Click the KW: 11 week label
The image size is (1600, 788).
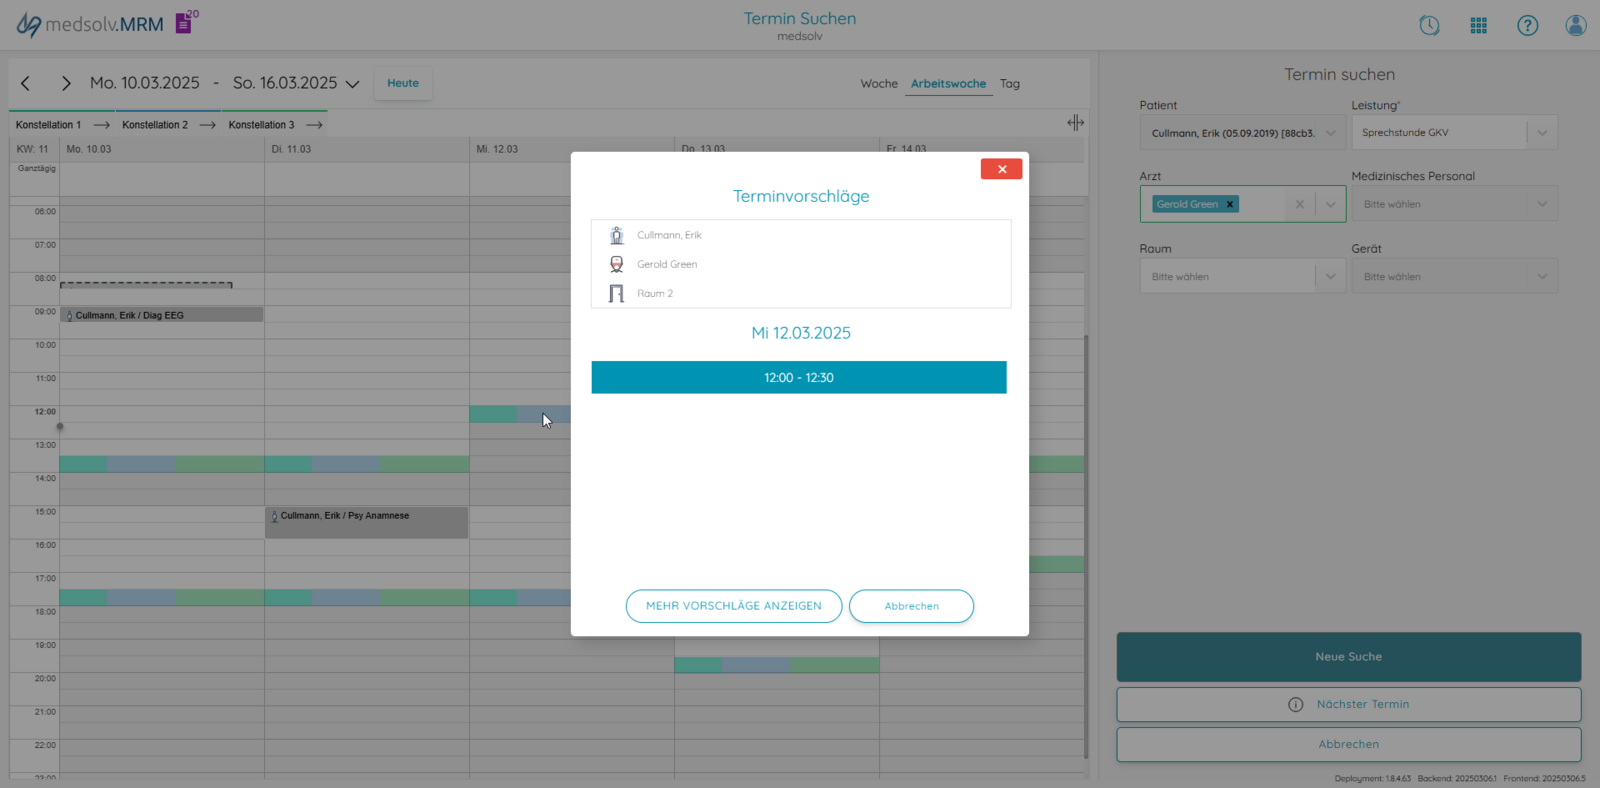[x=32, y=149]
